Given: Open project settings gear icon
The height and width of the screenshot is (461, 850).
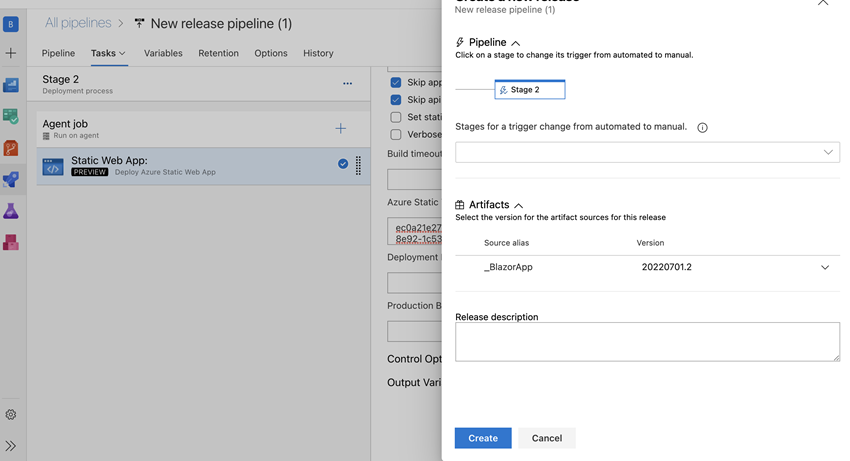Looking at the screenshot, I should point(11,415).
